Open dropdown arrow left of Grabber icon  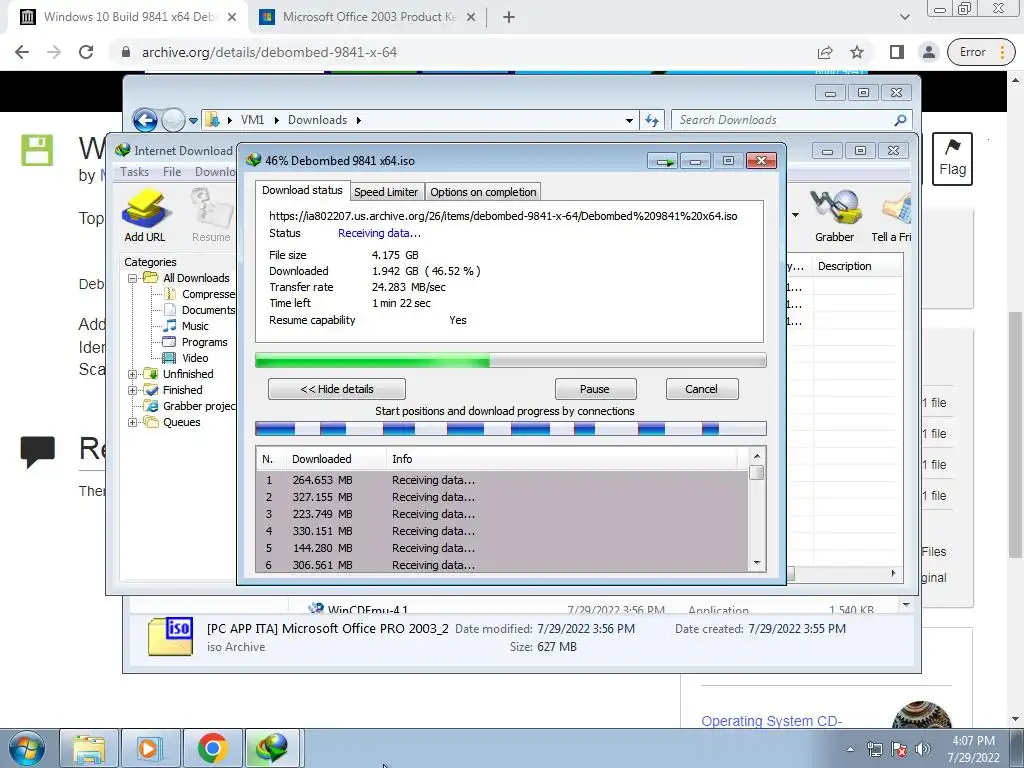click(795, 215)
